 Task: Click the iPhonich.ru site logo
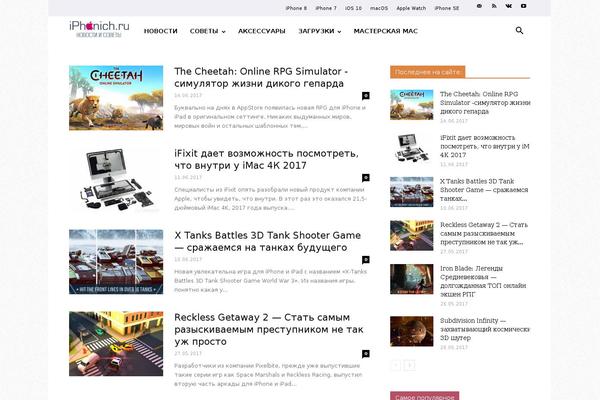pyautogui.click(x=99, y=29)
